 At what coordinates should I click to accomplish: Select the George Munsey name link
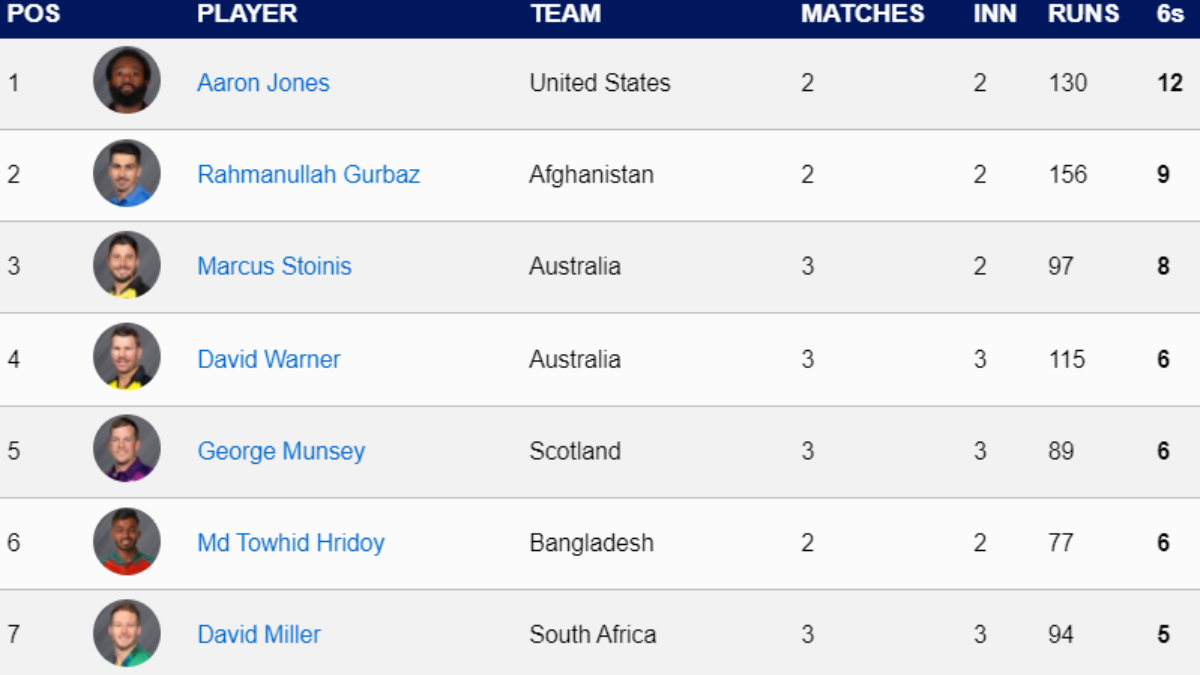(x=281, y=451)
